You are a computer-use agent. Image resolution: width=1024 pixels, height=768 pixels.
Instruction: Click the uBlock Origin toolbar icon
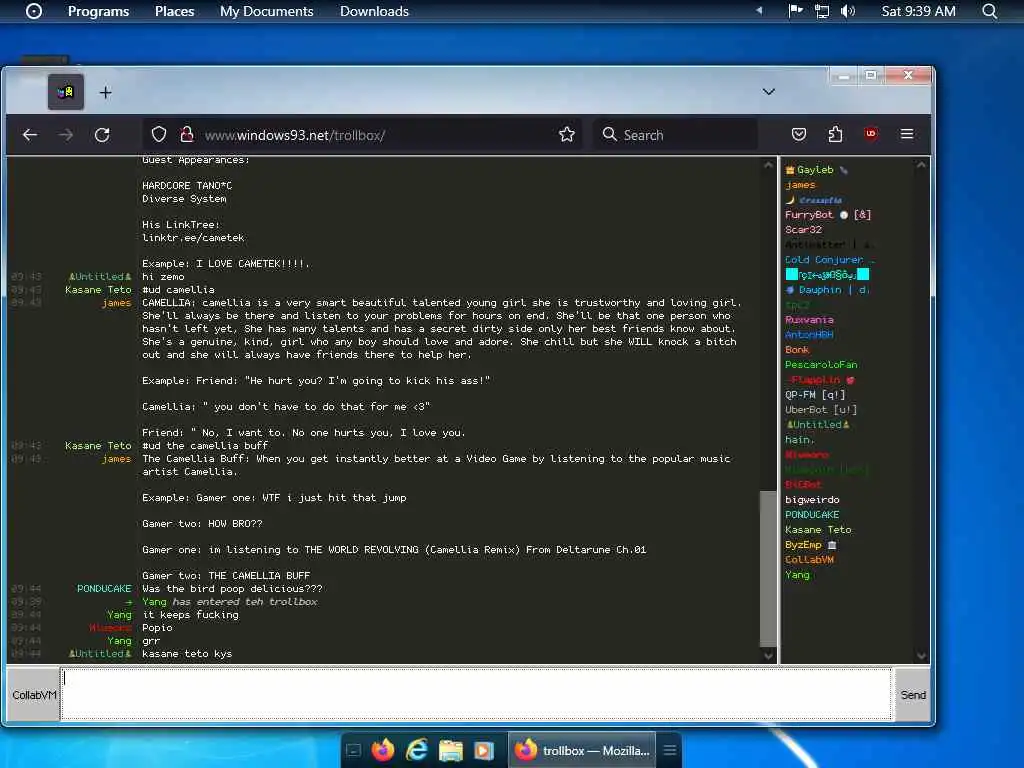tap(871, 134)
